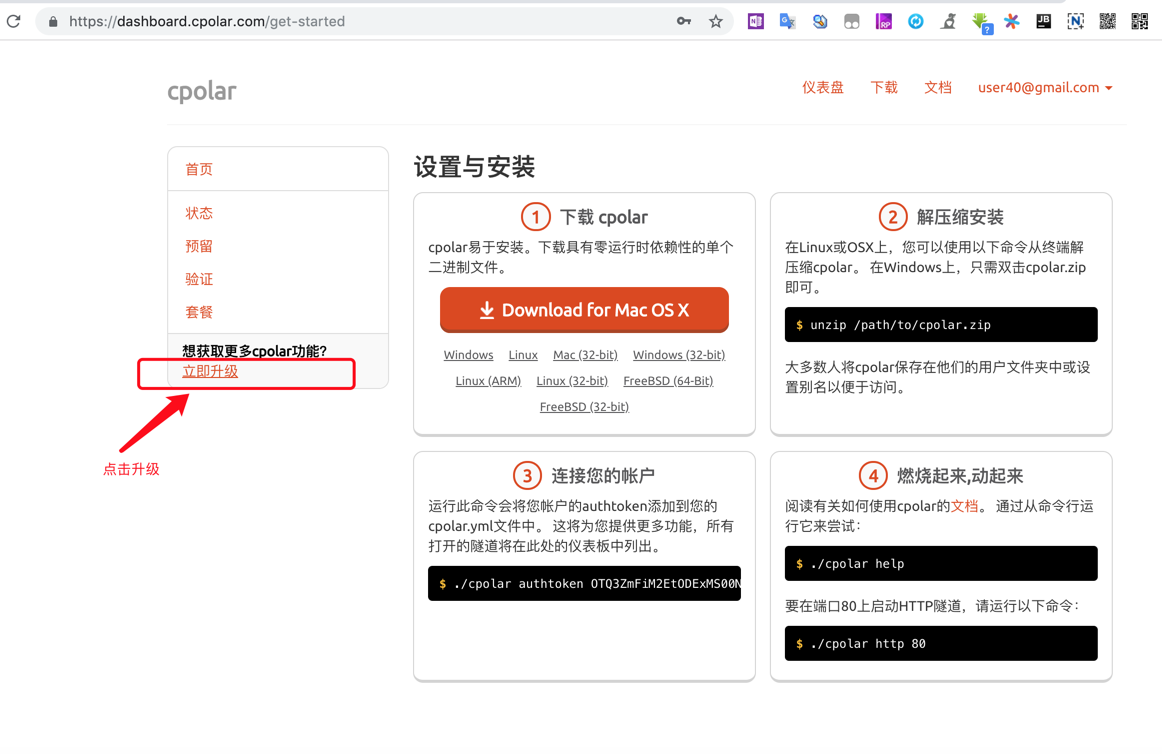Expand the user40@gmail.com account menu
Viewport: 1162px width, 754px height.
point(1045,87)
